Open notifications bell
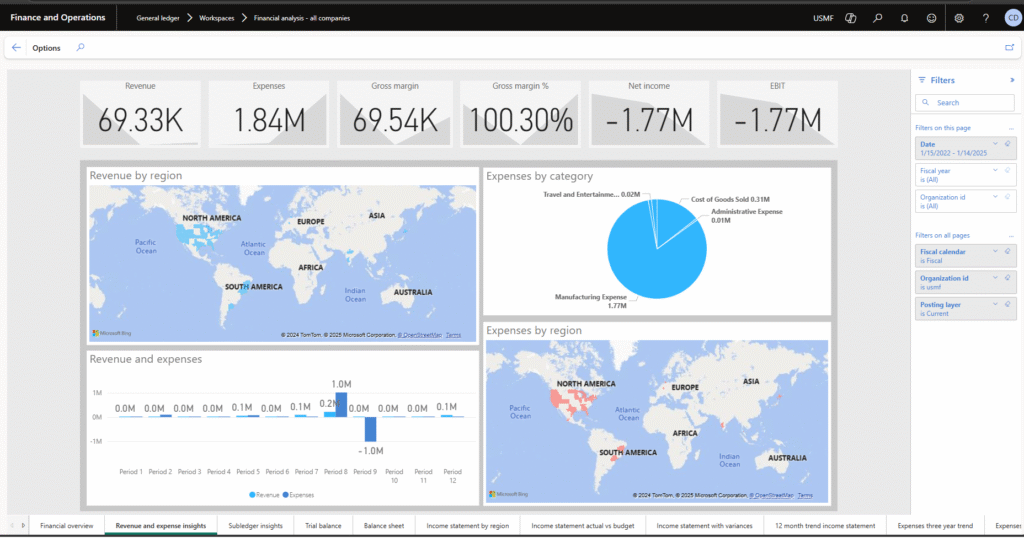The image size is (1024, 538). (x=904, y=18)
